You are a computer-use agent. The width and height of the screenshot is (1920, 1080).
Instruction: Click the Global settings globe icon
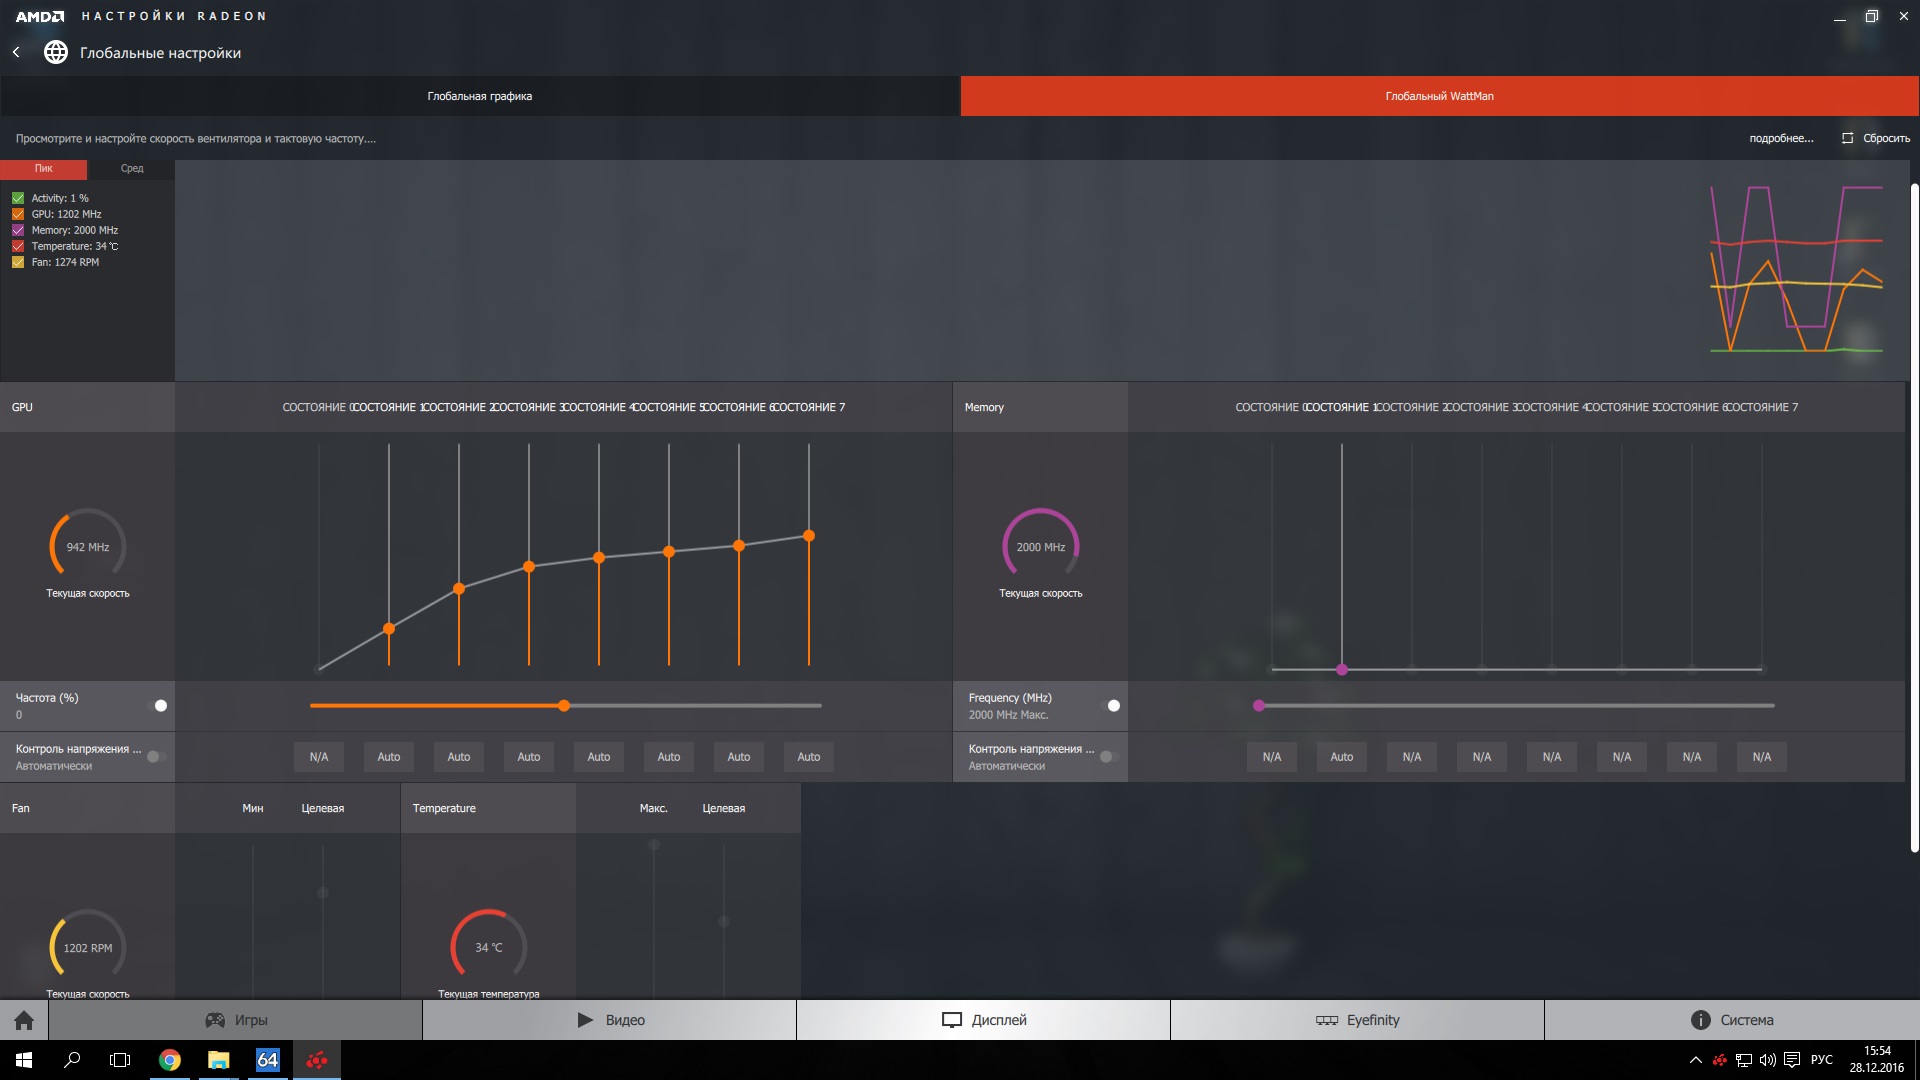click(x=56, y=52)
